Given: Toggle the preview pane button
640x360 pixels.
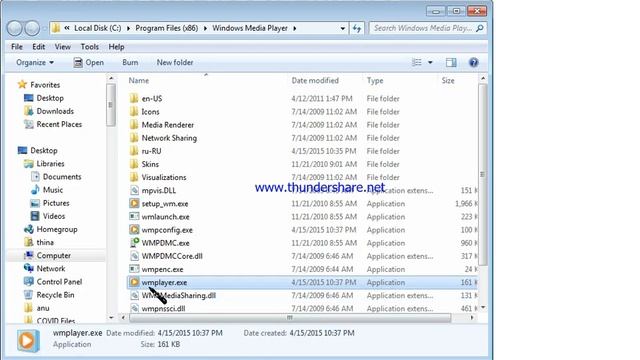Looking at the screenshot, I should (x=451, y=62).
